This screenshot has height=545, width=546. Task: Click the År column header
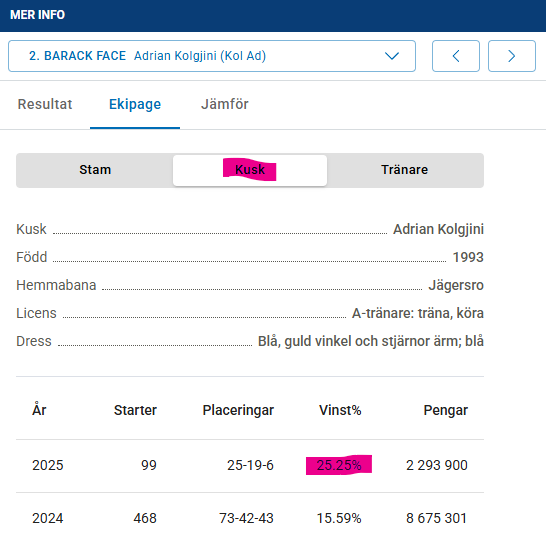tap(39, 410)
